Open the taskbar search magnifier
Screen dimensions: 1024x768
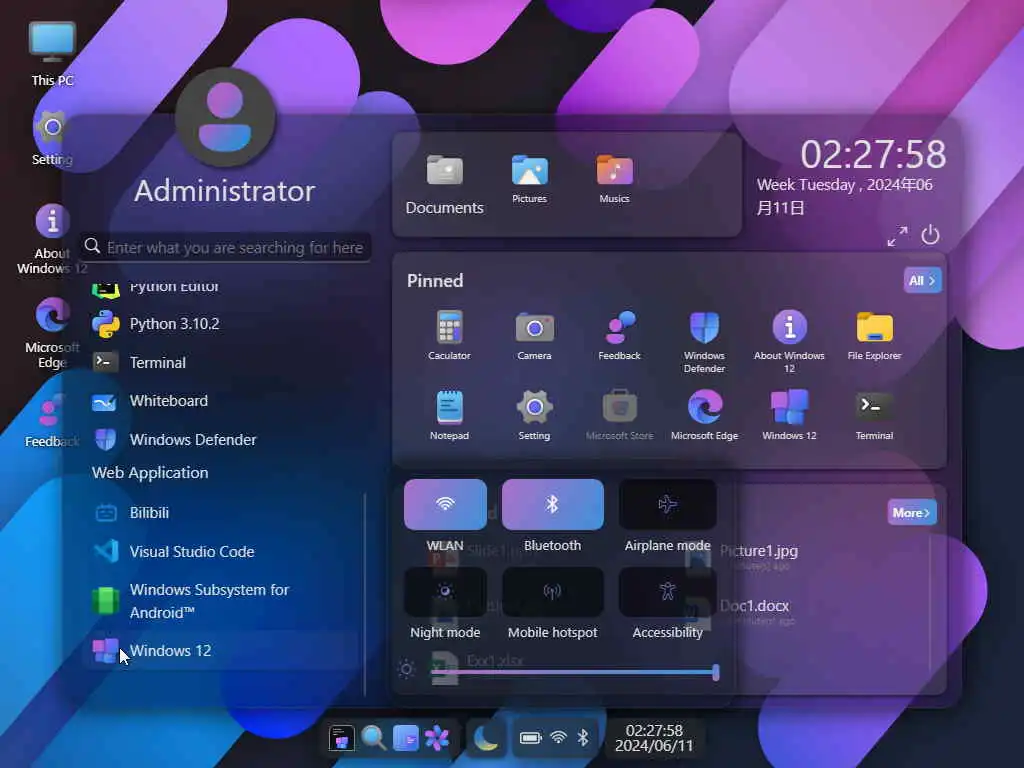tap(374, 738)
